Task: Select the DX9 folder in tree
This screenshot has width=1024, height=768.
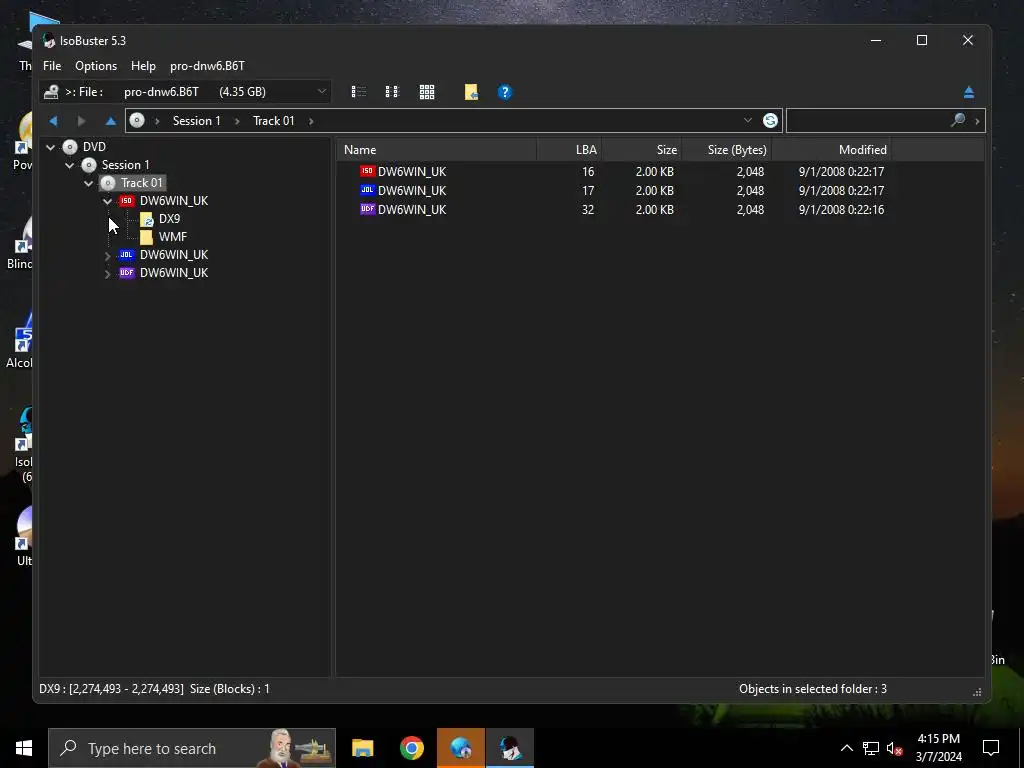Action: (x=169, y=219)
